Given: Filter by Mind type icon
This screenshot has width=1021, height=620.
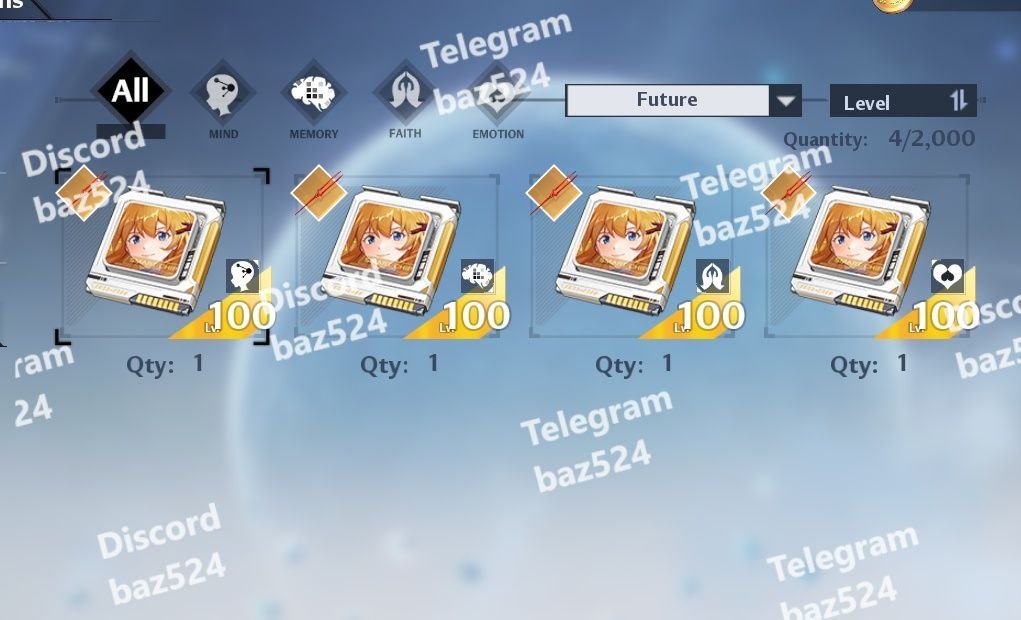Looking at the screenshot, I should [x=223, y=94].
